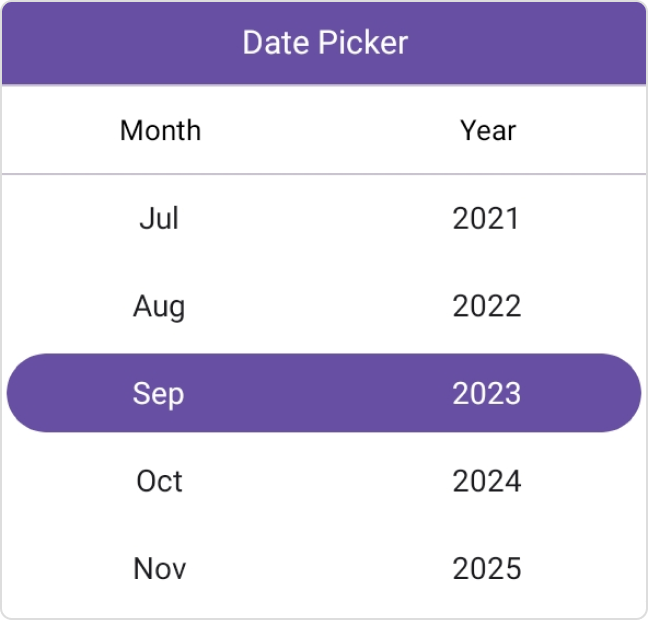This screenshot has width=648, height=620.
Task: Choose Aug from the month list
Action: pos(159,306)
